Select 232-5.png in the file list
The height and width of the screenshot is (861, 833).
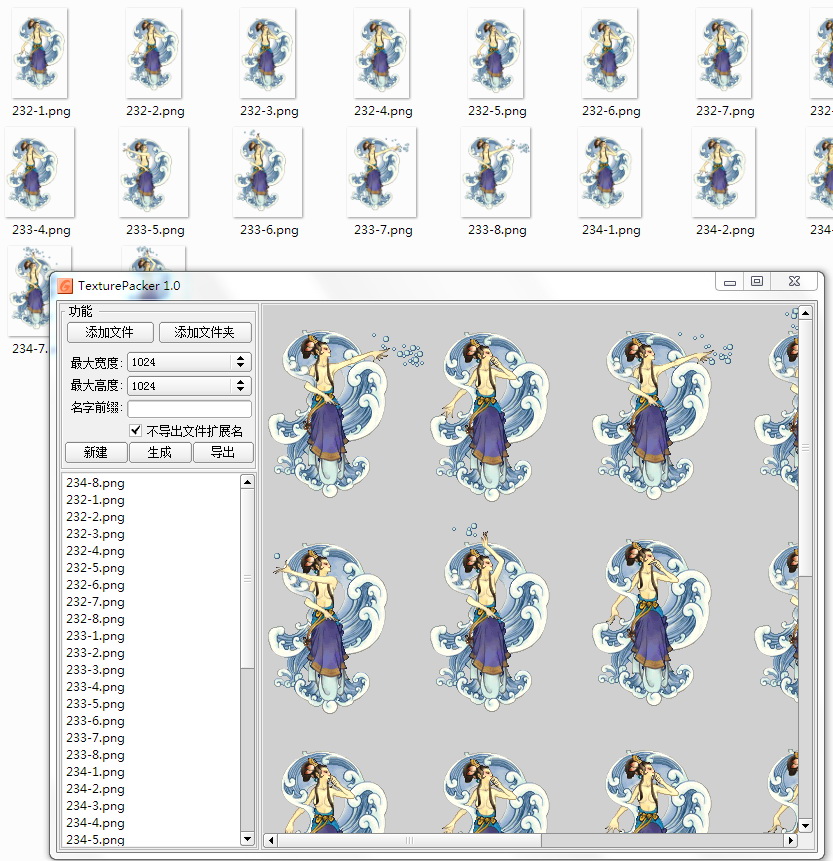[x=96, y=568]
